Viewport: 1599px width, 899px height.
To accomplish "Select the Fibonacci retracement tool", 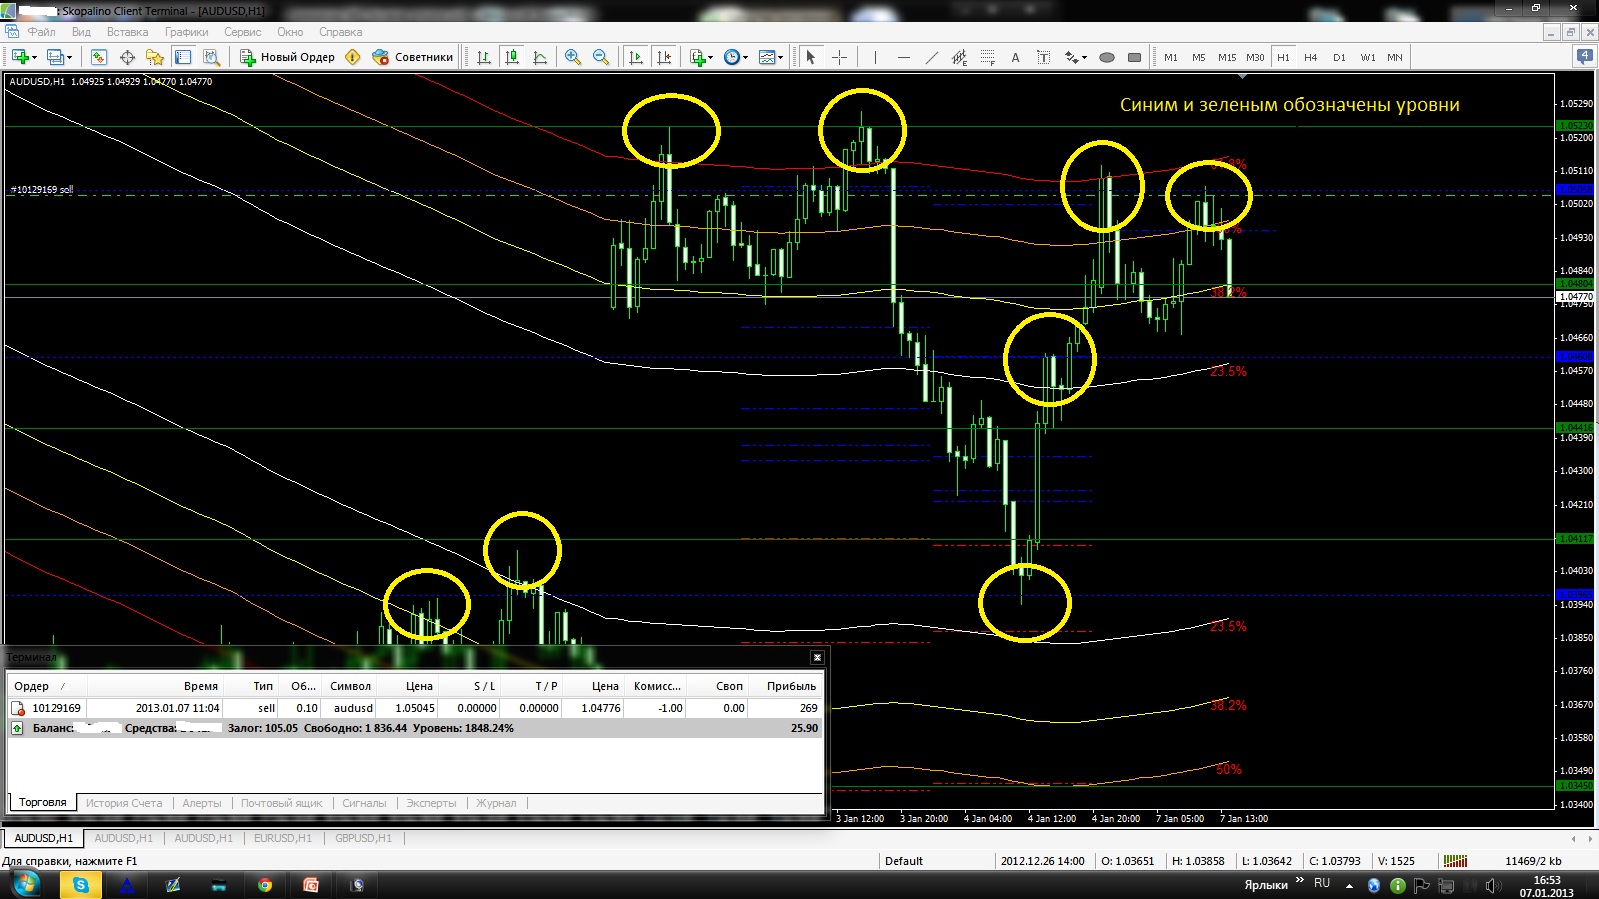I will pyautogui.click(x=988, y=57).
